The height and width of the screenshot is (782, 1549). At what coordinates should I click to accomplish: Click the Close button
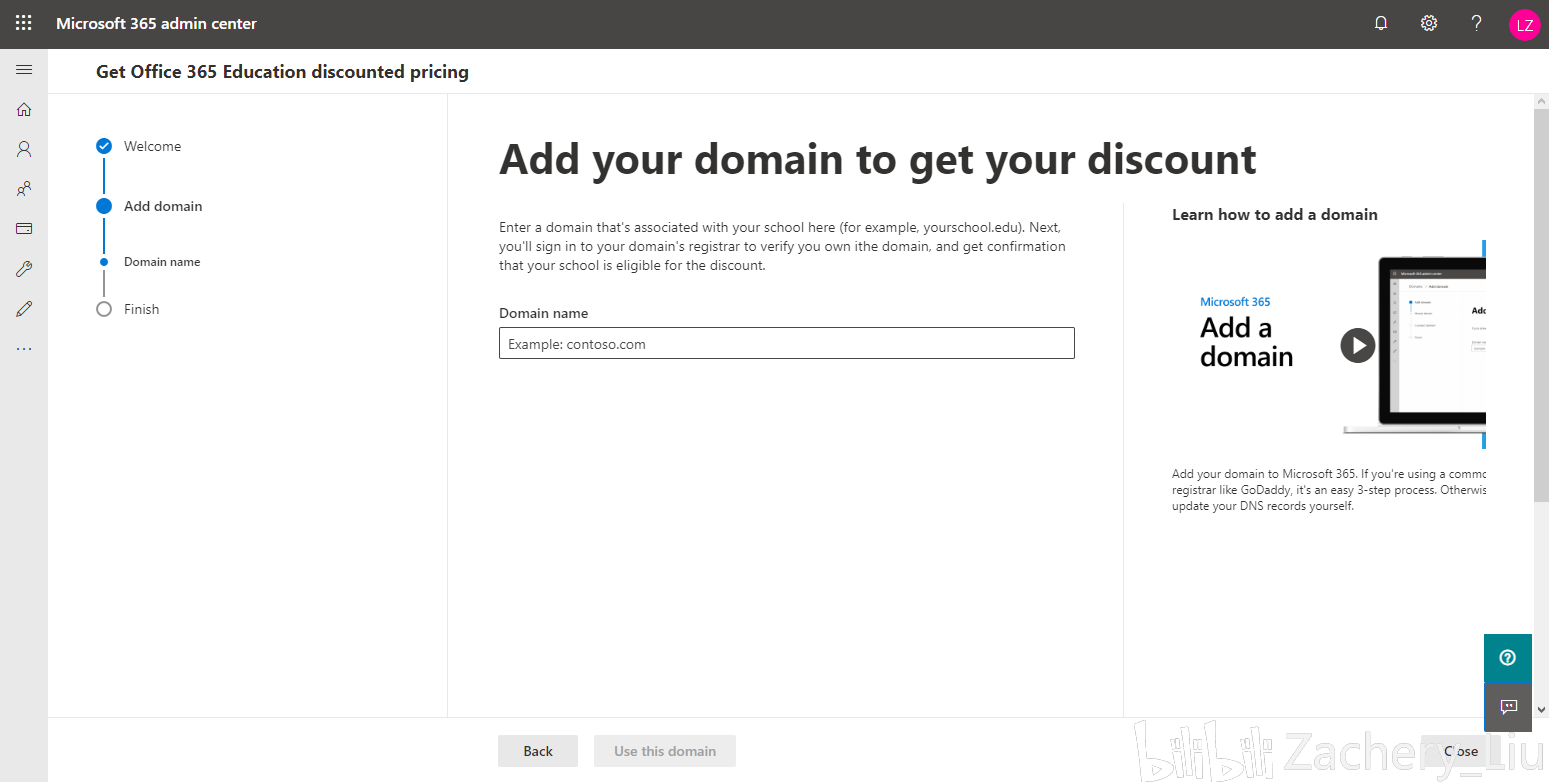click(1461, 751)
